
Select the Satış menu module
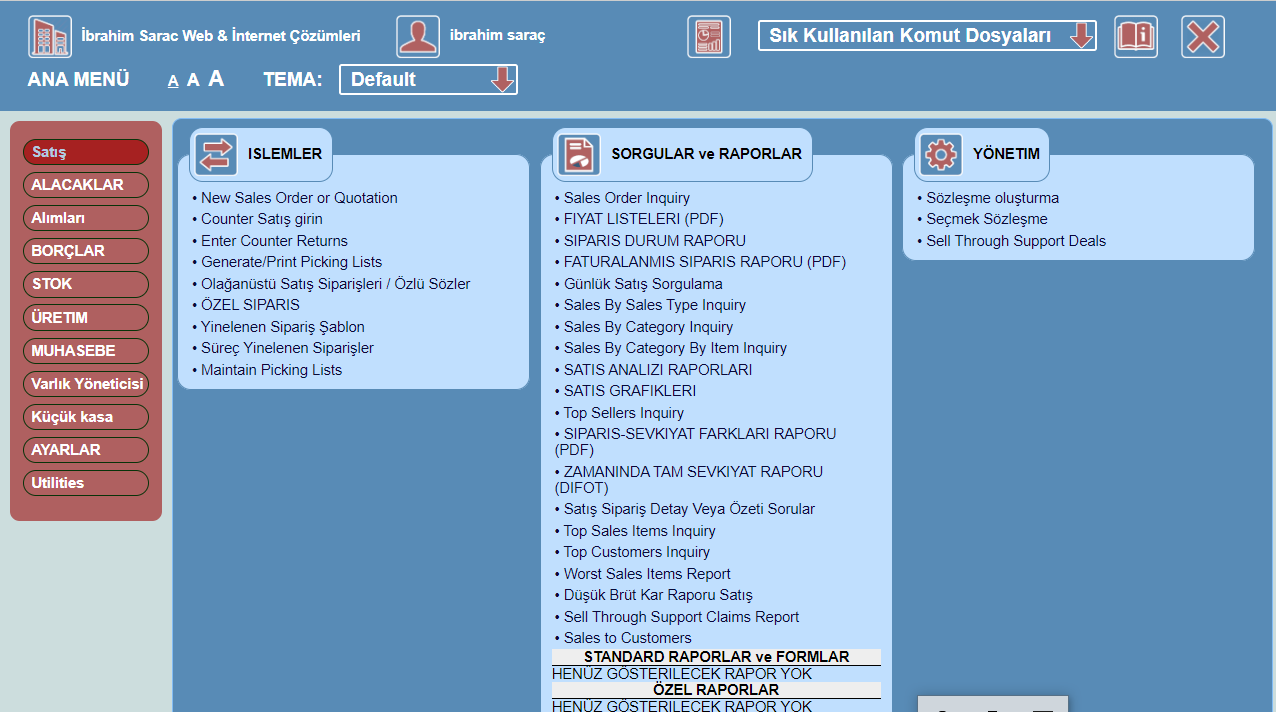coord(86,152)
